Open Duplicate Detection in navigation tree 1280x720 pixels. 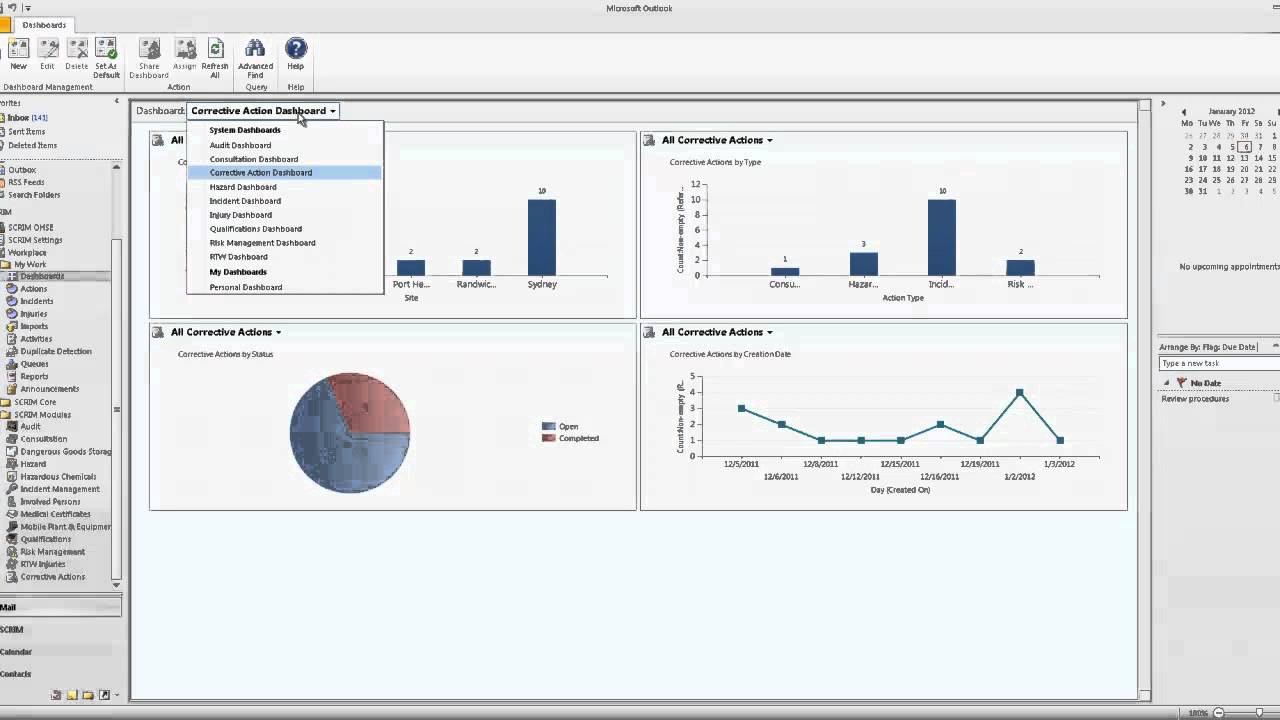coord(55,351)
